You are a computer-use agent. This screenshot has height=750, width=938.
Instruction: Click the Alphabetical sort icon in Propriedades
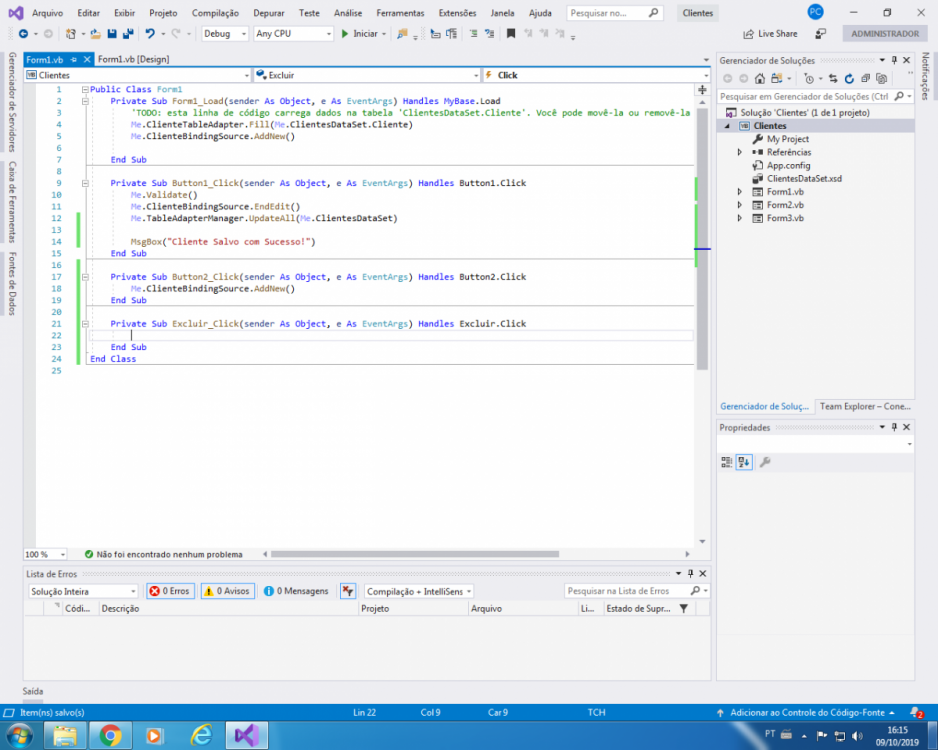744,462
